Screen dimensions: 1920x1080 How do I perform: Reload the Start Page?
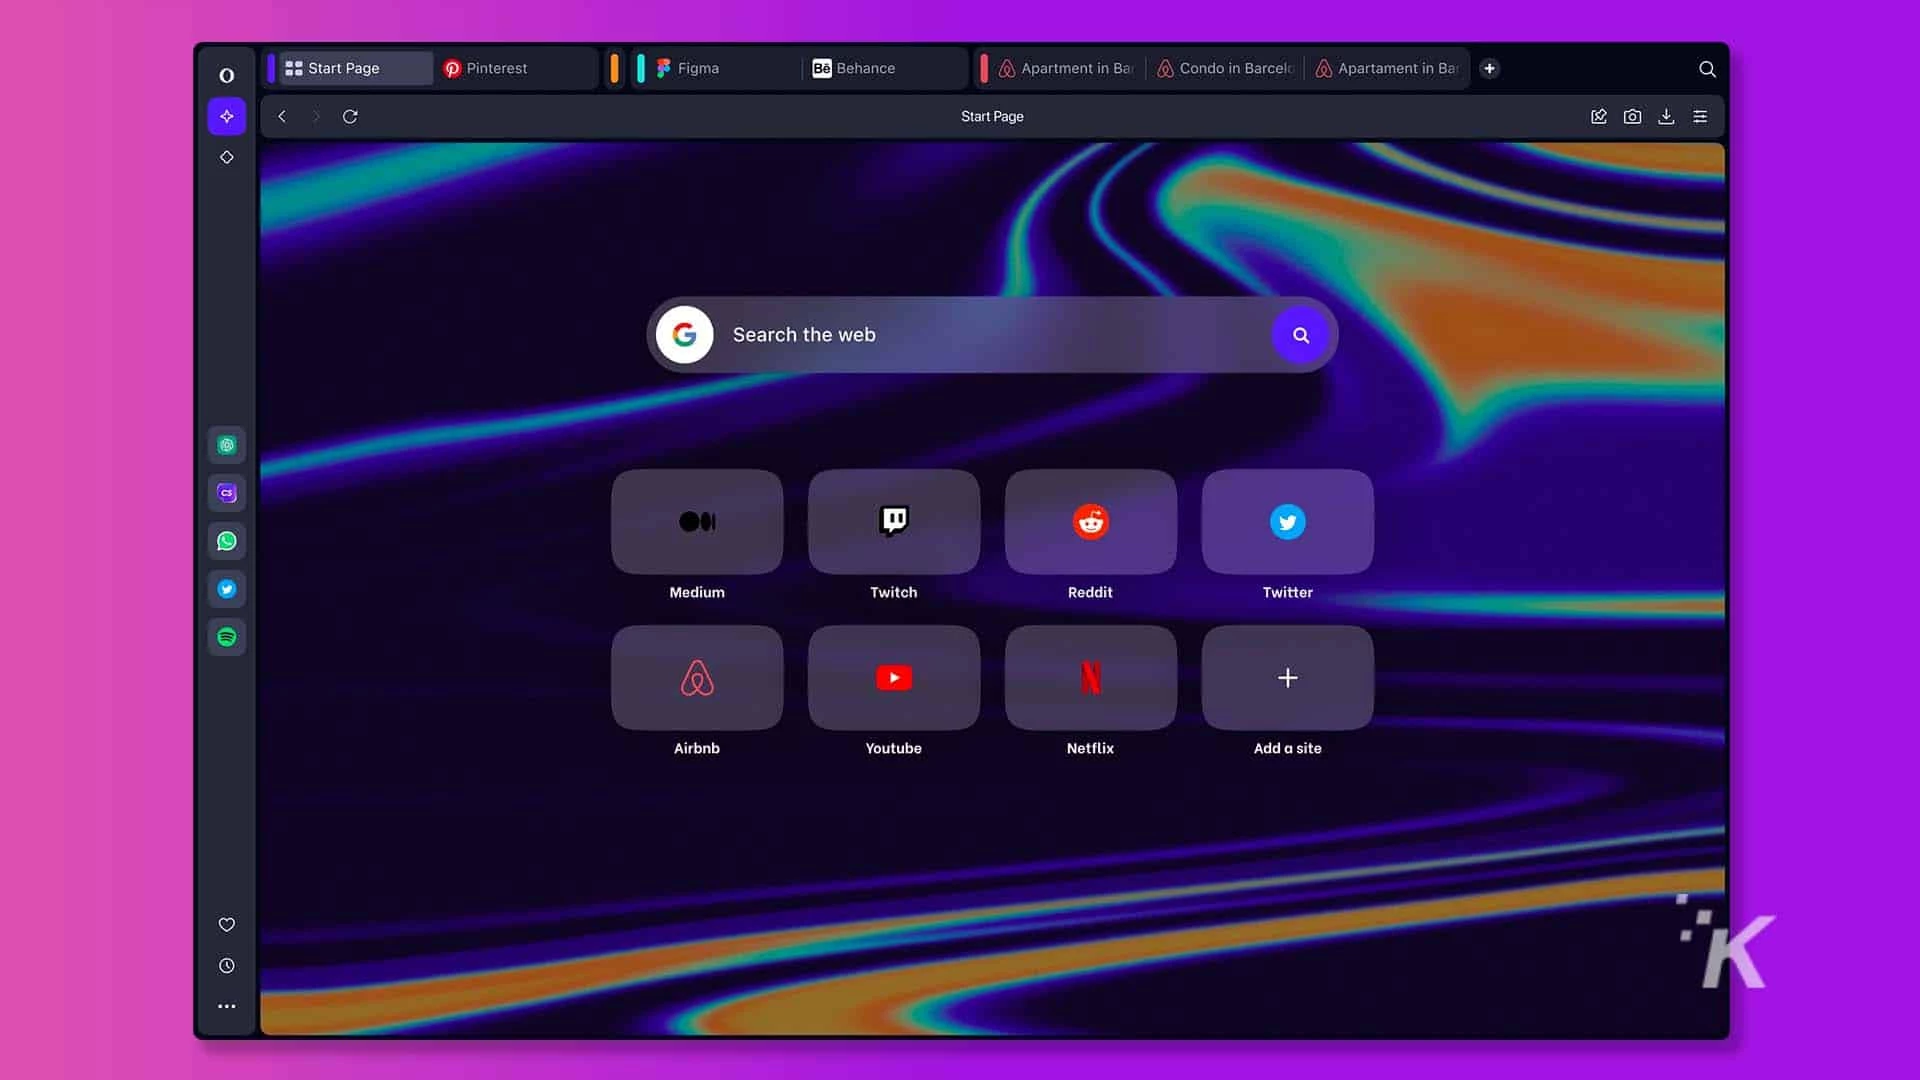click(x=351, y=116)
